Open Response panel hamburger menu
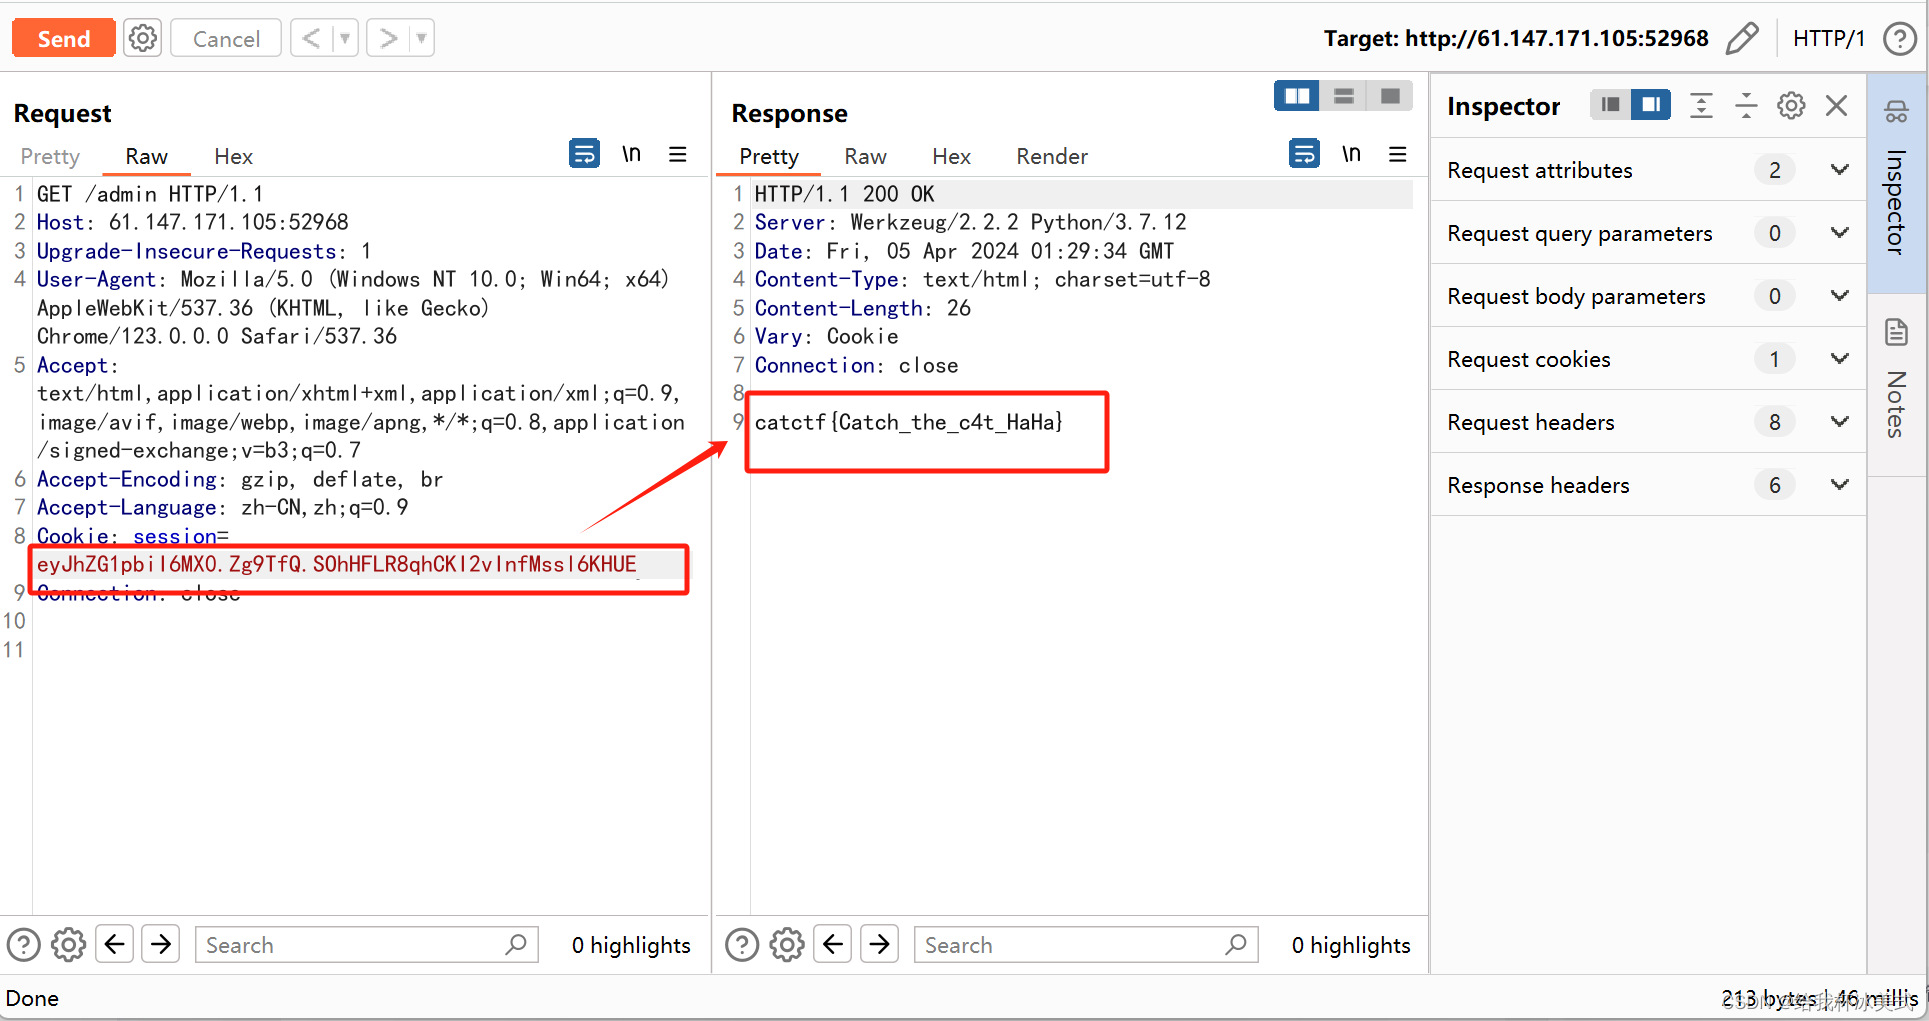This screenshot has width=1929, height=1021. [1398, 154]
